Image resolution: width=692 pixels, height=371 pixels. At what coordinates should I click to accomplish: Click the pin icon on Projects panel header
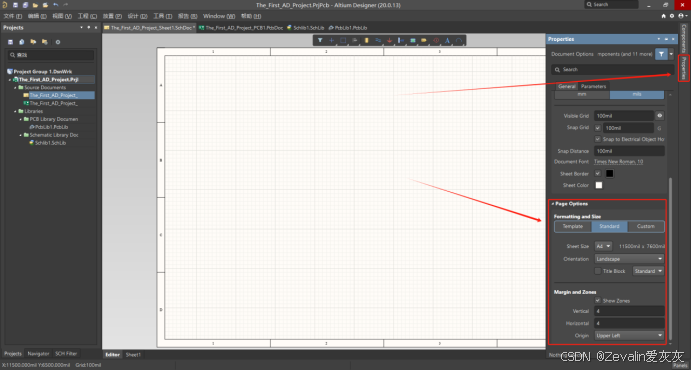click(x=89, y=27)
